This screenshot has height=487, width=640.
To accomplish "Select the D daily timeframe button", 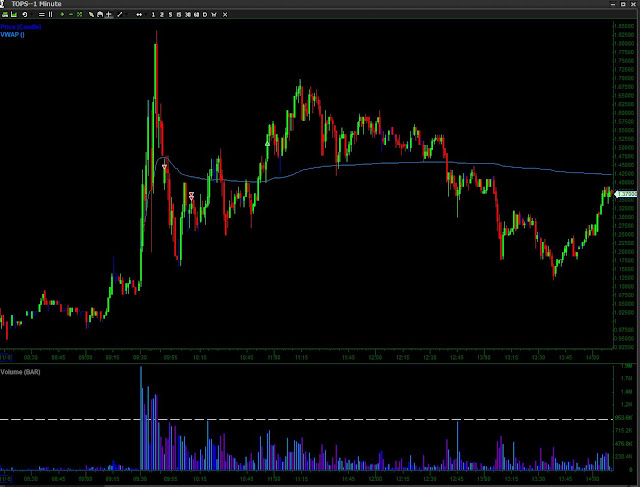I will [205, 14].
